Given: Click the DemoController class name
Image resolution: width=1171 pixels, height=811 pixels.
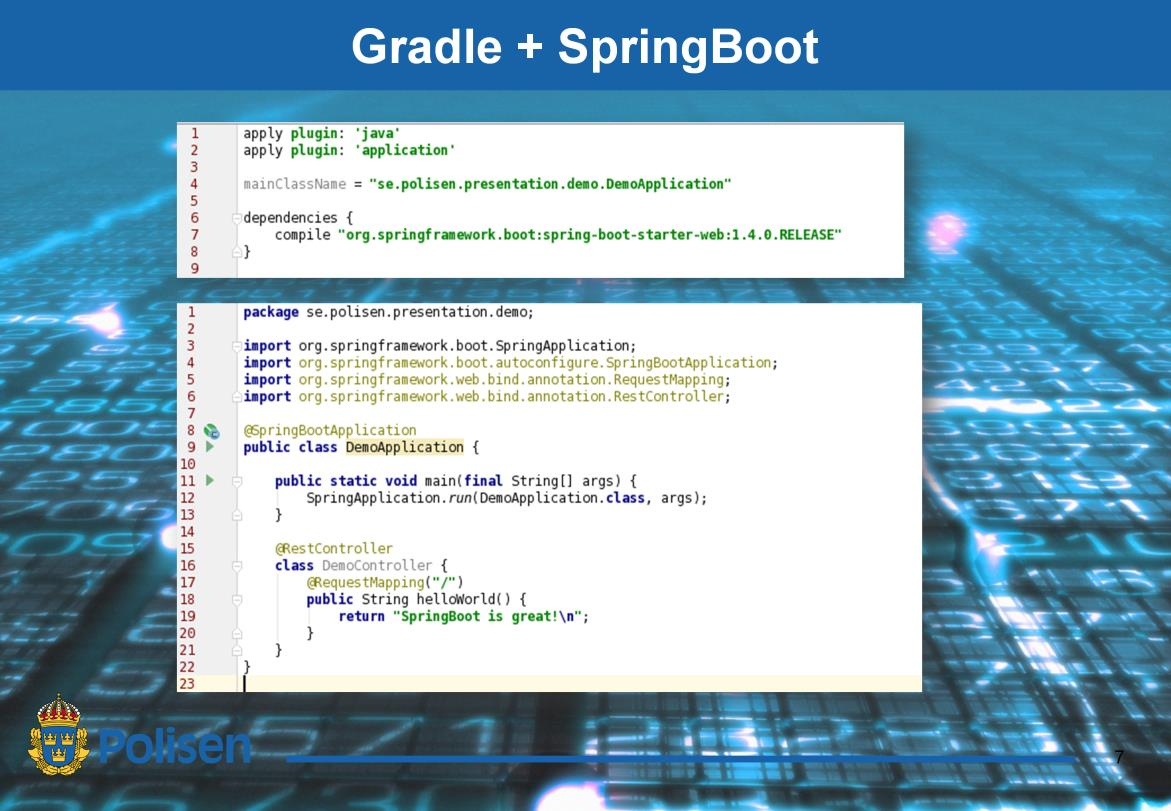Looking at the screenshot, I should [376, 565].
